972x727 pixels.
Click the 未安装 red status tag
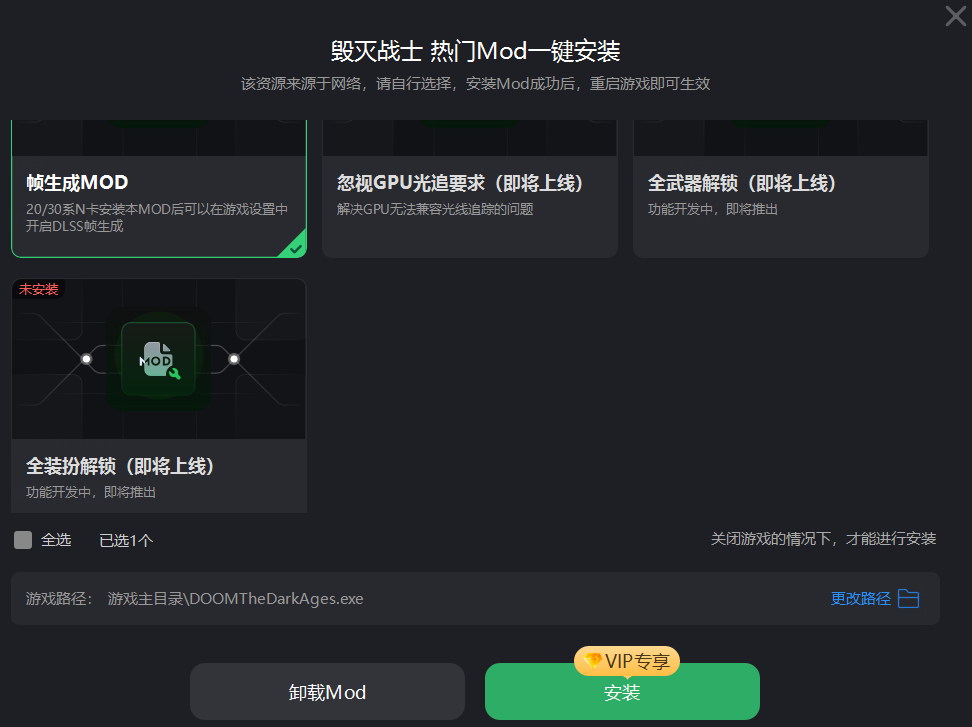38,289
